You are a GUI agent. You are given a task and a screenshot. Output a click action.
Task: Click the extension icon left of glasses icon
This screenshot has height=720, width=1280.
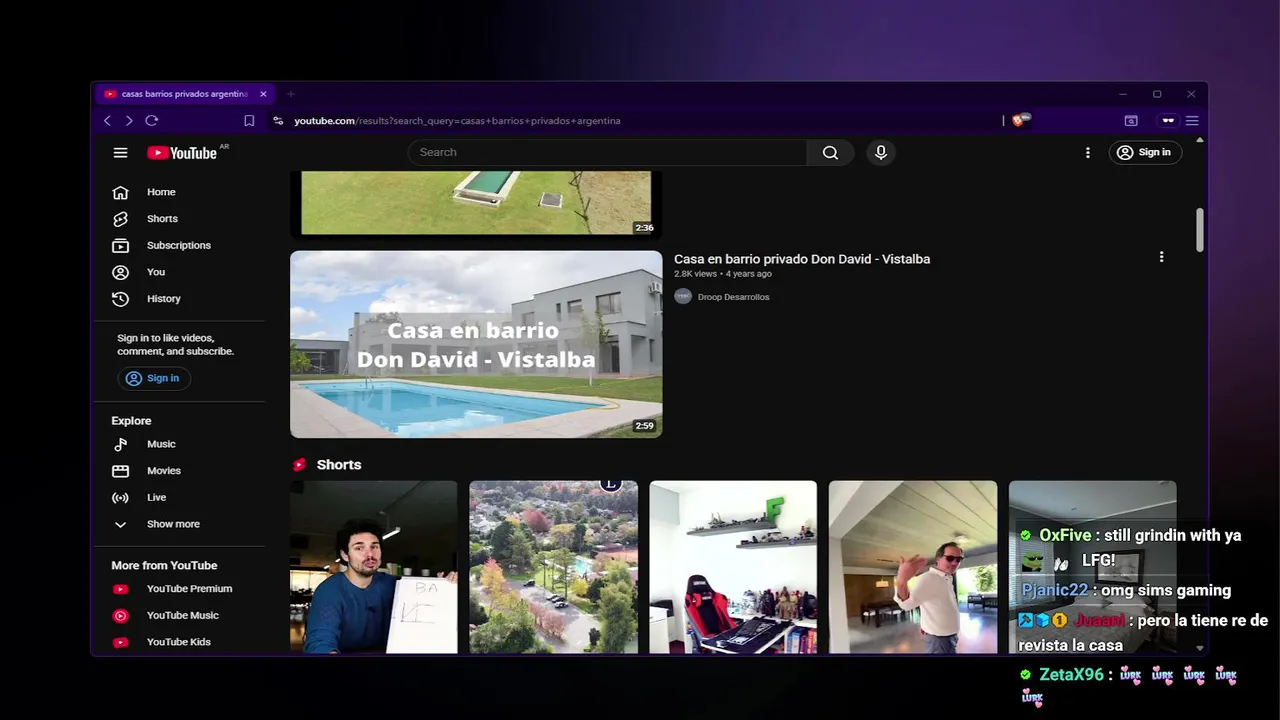(x=1131, y=121)
